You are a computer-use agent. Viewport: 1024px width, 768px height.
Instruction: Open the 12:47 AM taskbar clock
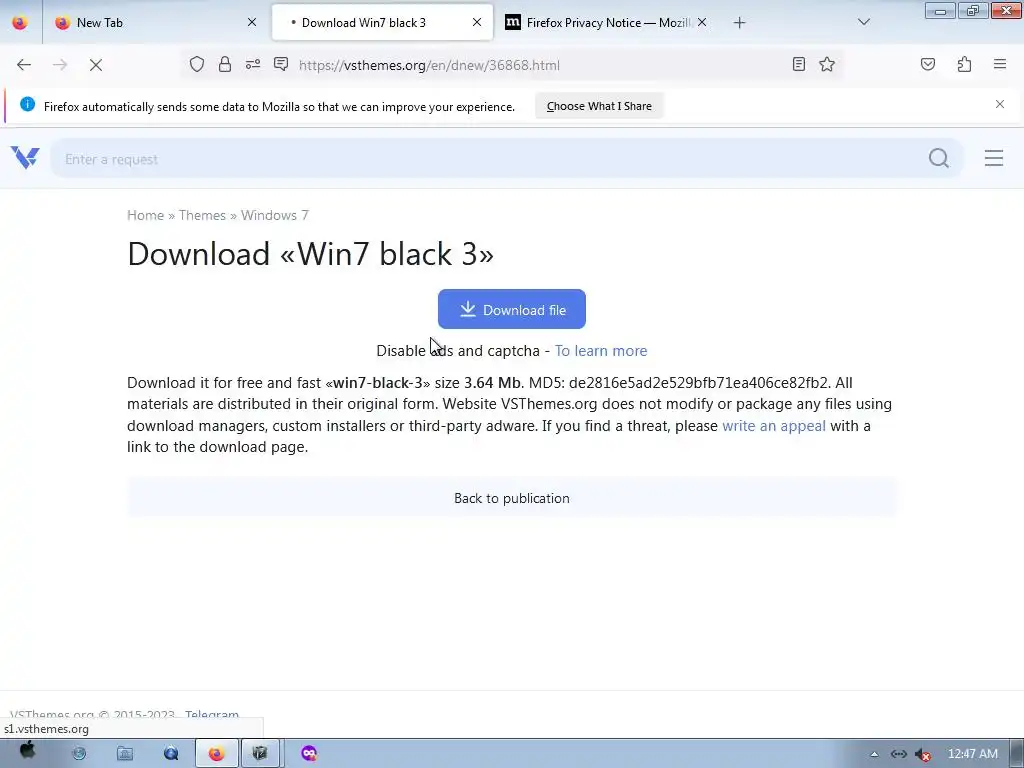[972, 754]
